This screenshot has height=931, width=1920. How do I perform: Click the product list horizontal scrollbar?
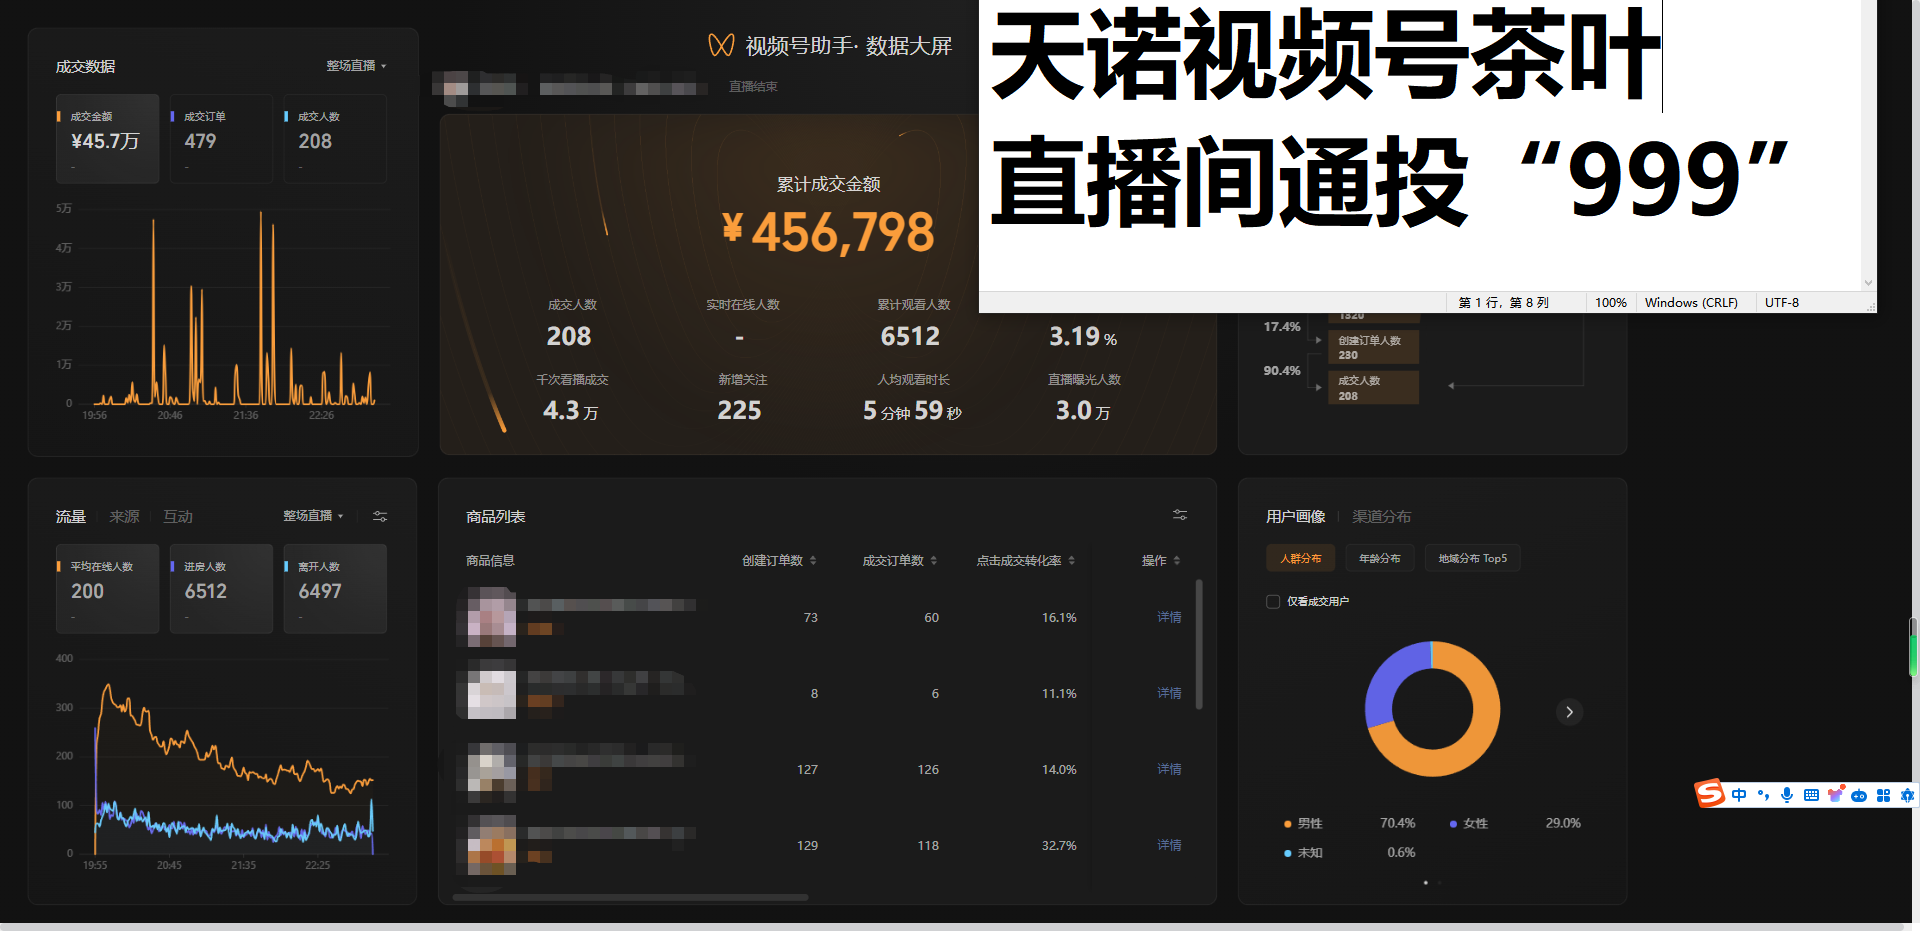pyautogui.click(x=630, y=897)
